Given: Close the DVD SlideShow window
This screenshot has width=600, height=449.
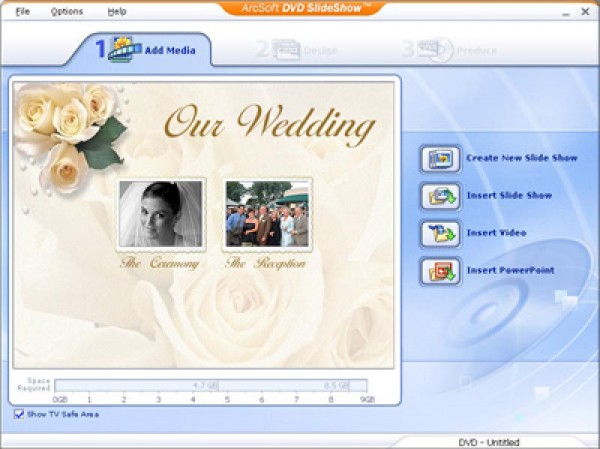Looking at the screenshot, I should coord(585,12).
